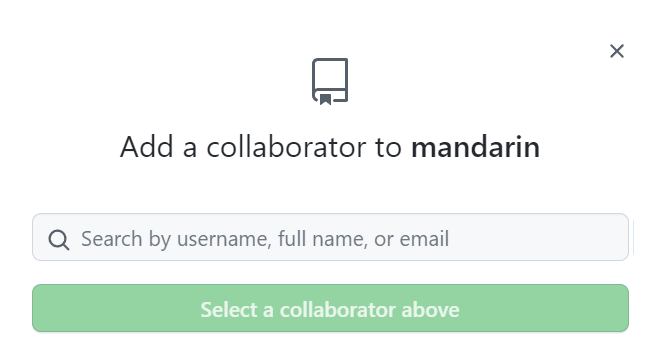This screenshot has height=361, width=661.
Task: Click the word Add in the dialog title
Action: (x=147, y=147)
